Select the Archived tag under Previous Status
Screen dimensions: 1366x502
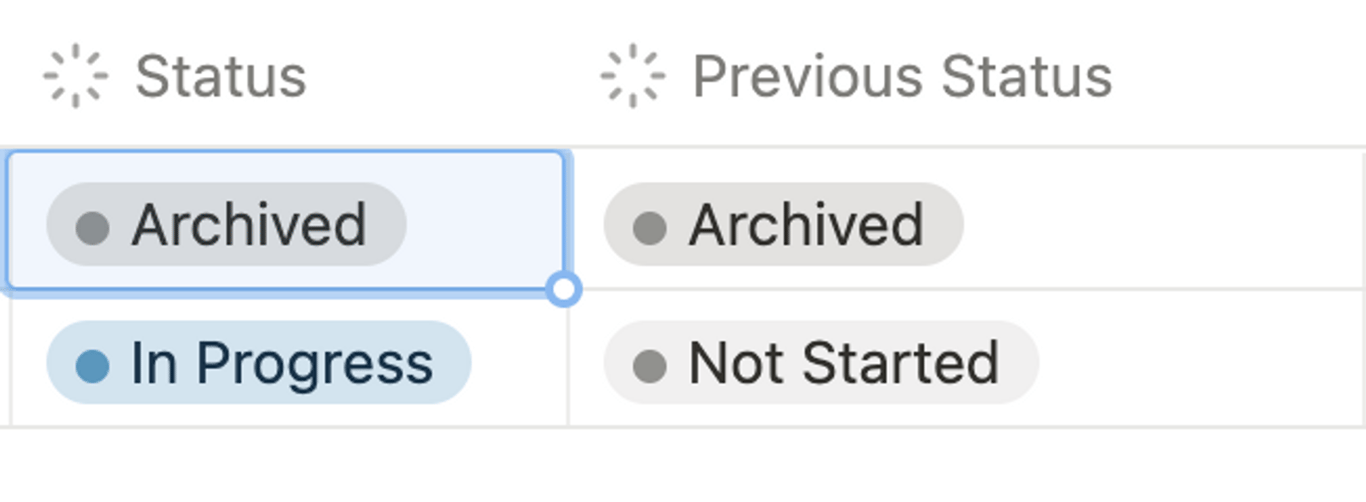[x=783, y=224]
